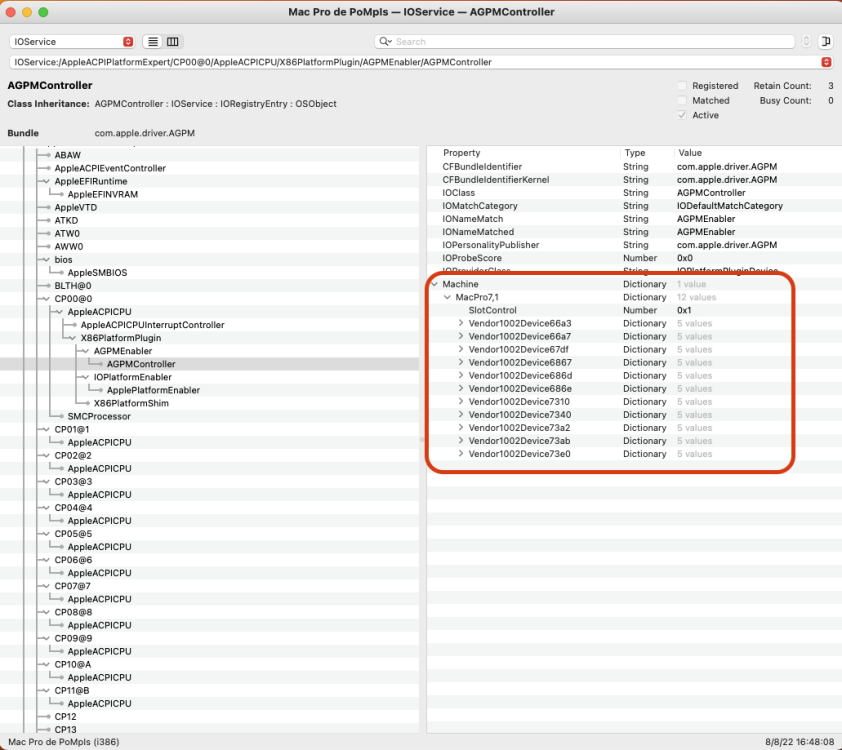Collapse the IOPlatformEnabler node
This screenshot has width=842, height=750.
pos(85,377)
